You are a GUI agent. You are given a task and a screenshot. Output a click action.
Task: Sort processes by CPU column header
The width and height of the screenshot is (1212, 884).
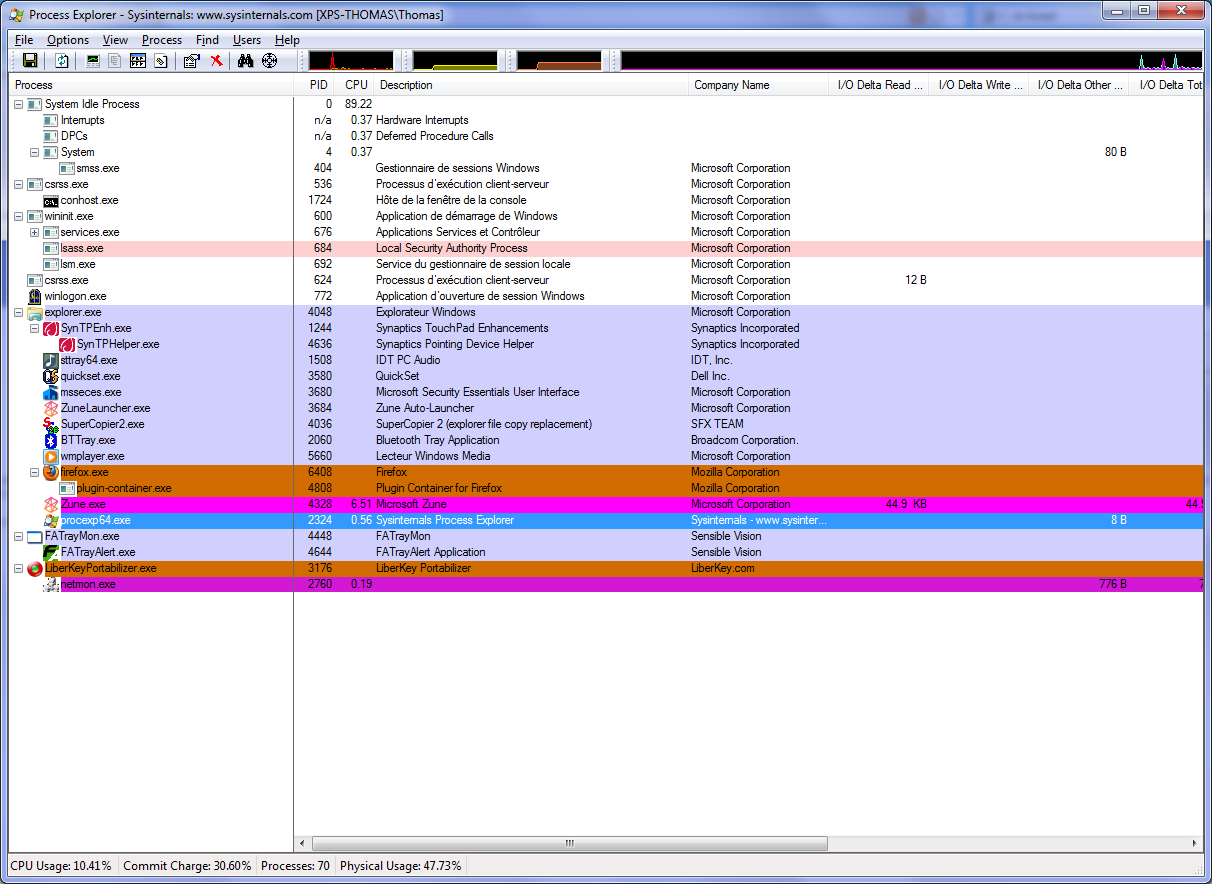click(356, 85)
